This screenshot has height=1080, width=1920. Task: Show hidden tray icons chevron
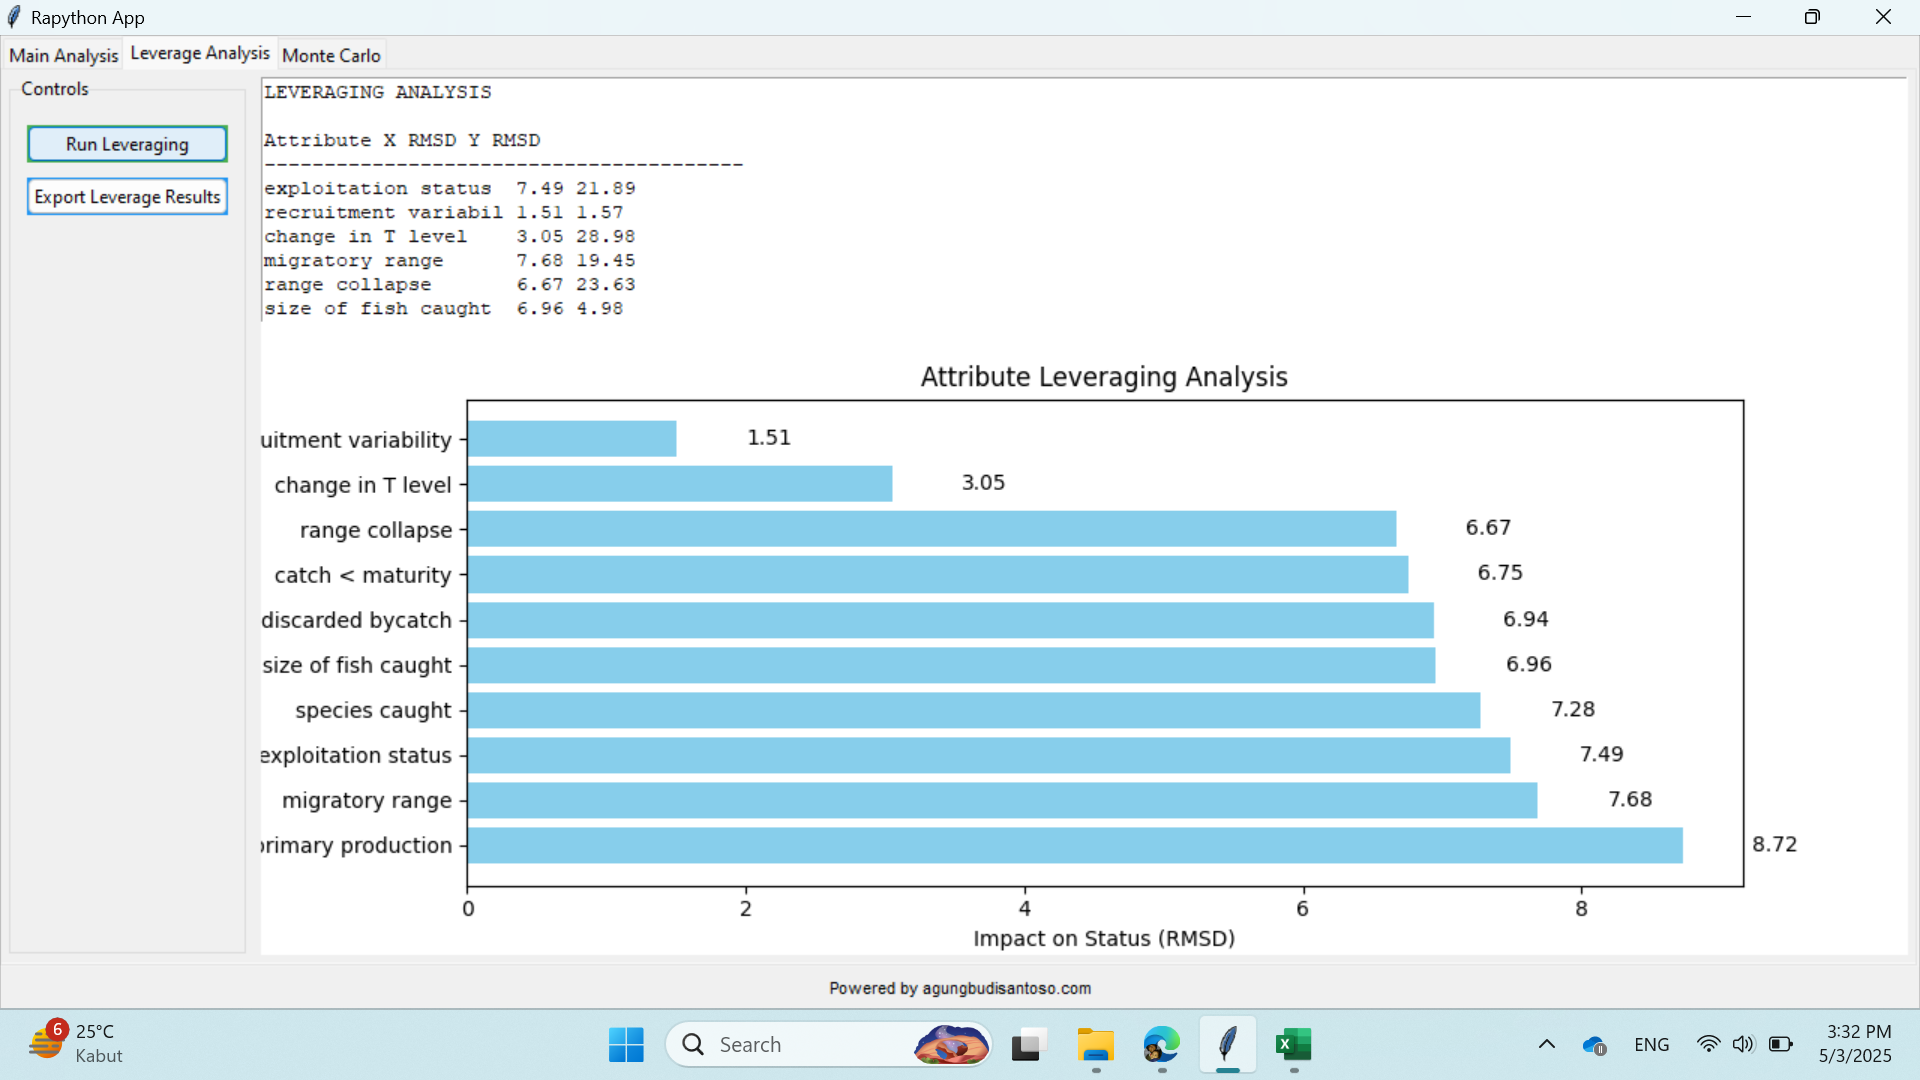click(x=1546, y=1045)
